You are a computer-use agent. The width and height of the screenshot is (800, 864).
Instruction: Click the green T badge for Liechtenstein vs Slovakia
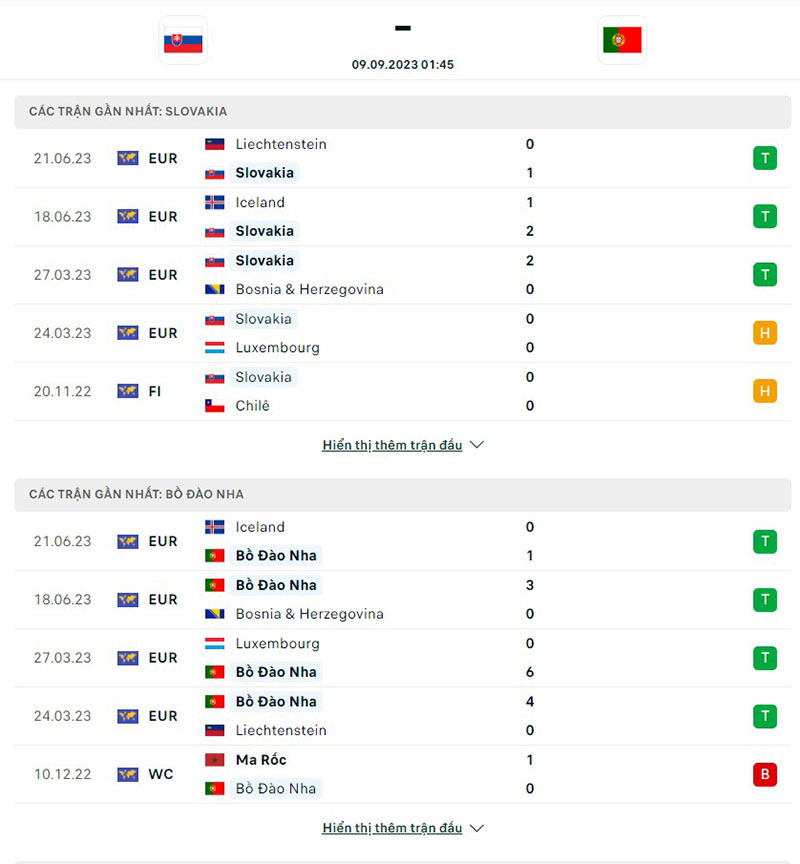click(765, 158)
